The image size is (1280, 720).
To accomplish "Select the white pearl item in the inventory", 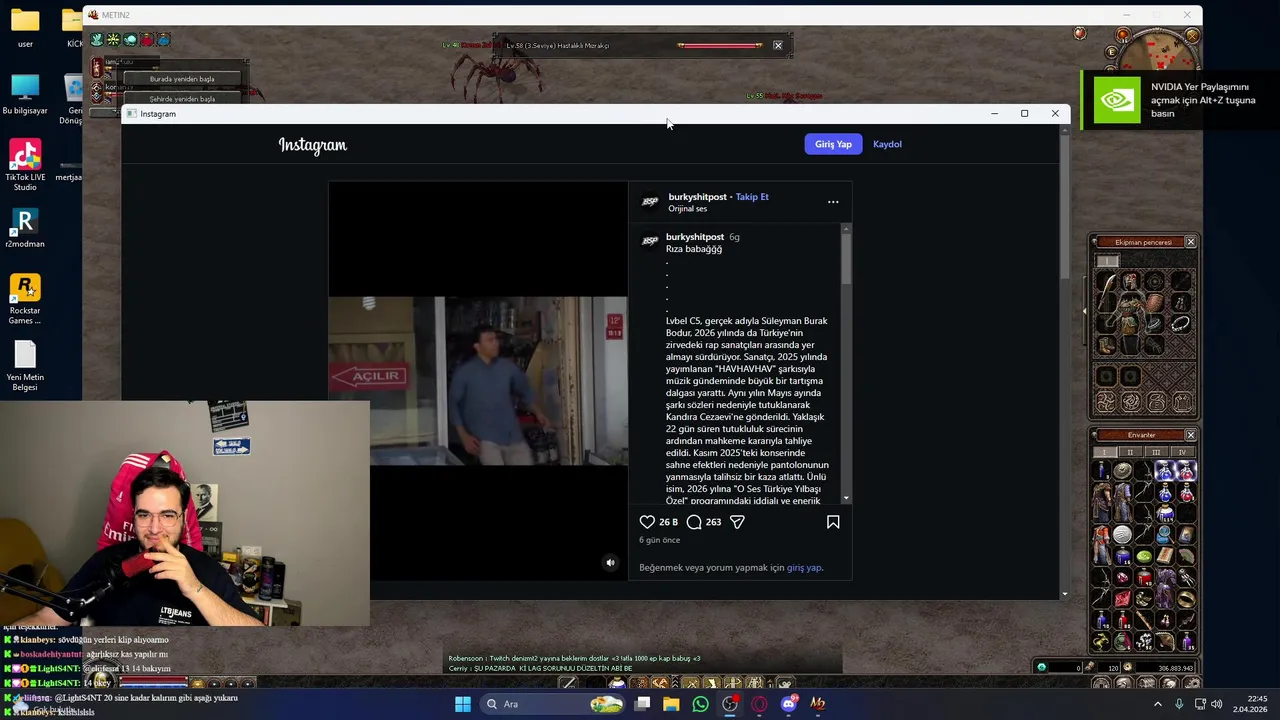I will point(1122,535).
